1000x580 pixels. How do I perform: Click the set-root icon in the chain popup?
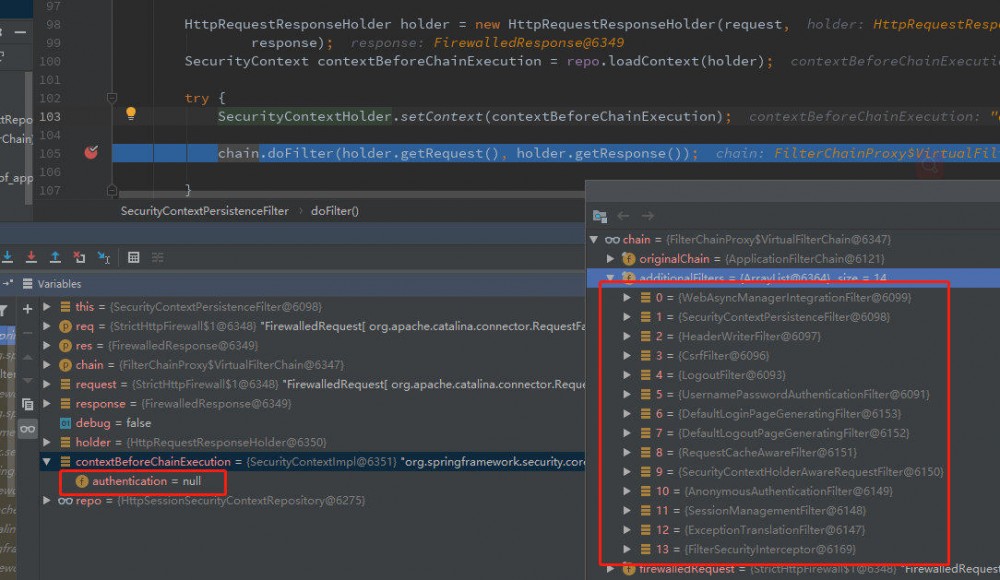coord(599,216)
